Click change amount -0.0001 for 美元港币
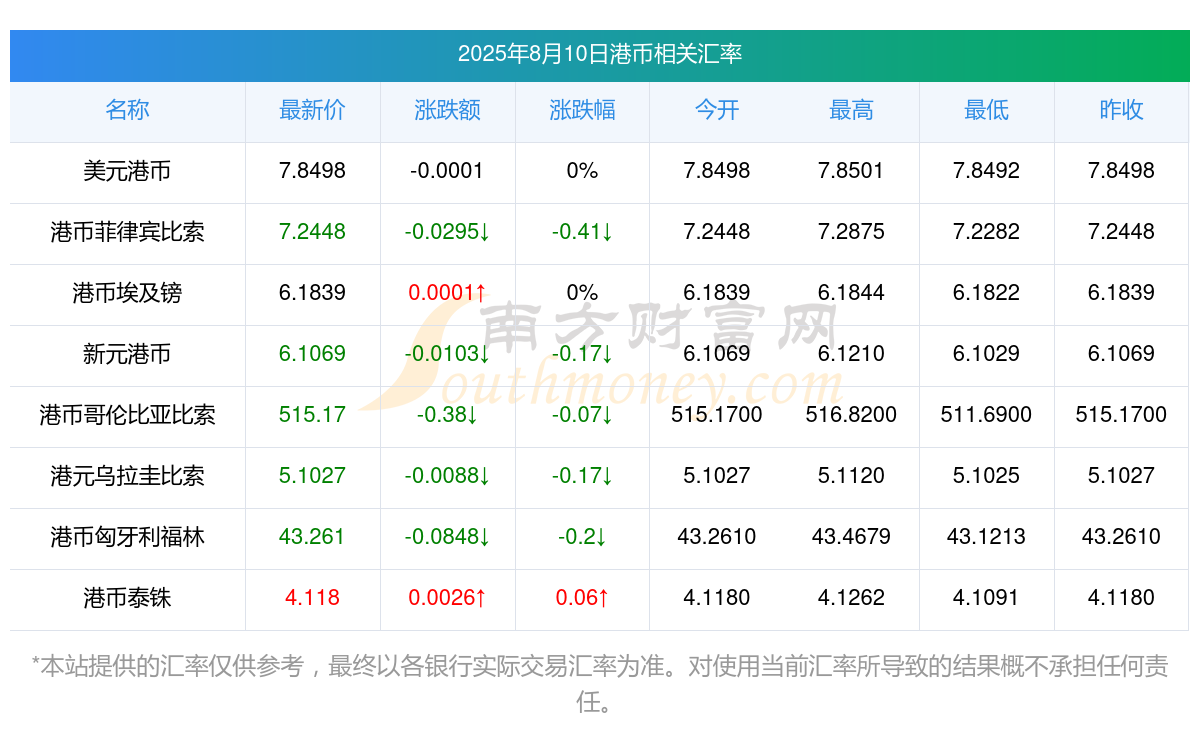The height and width of the screenshot is (733, 1200). (x=447, y=171)
